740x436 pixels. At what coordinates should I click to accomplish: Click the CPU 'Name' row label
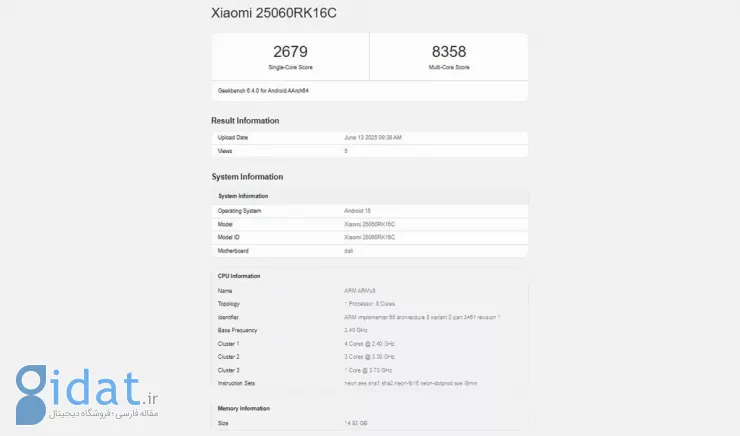point(225,291)
